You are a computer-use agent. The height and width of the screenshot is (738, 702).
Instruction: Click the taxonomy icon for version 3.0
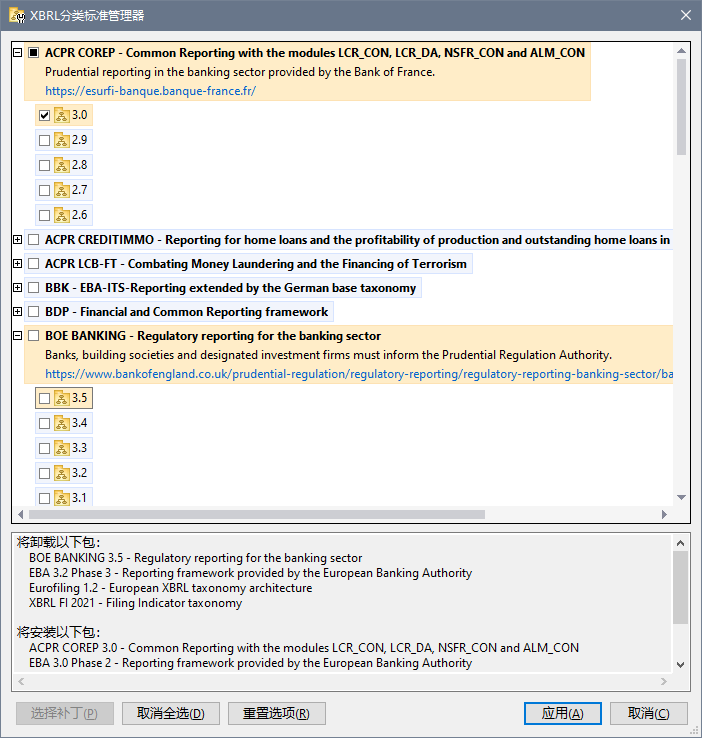click(62, 115)
